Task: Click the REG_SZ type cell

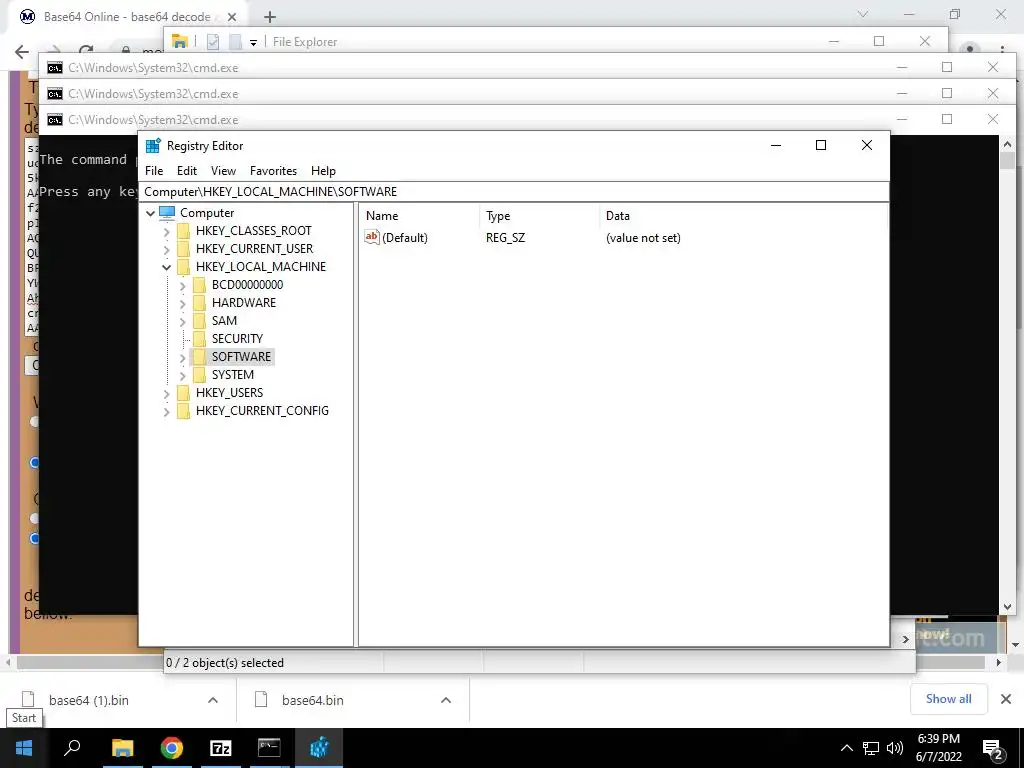Action: tap(505, 238)
